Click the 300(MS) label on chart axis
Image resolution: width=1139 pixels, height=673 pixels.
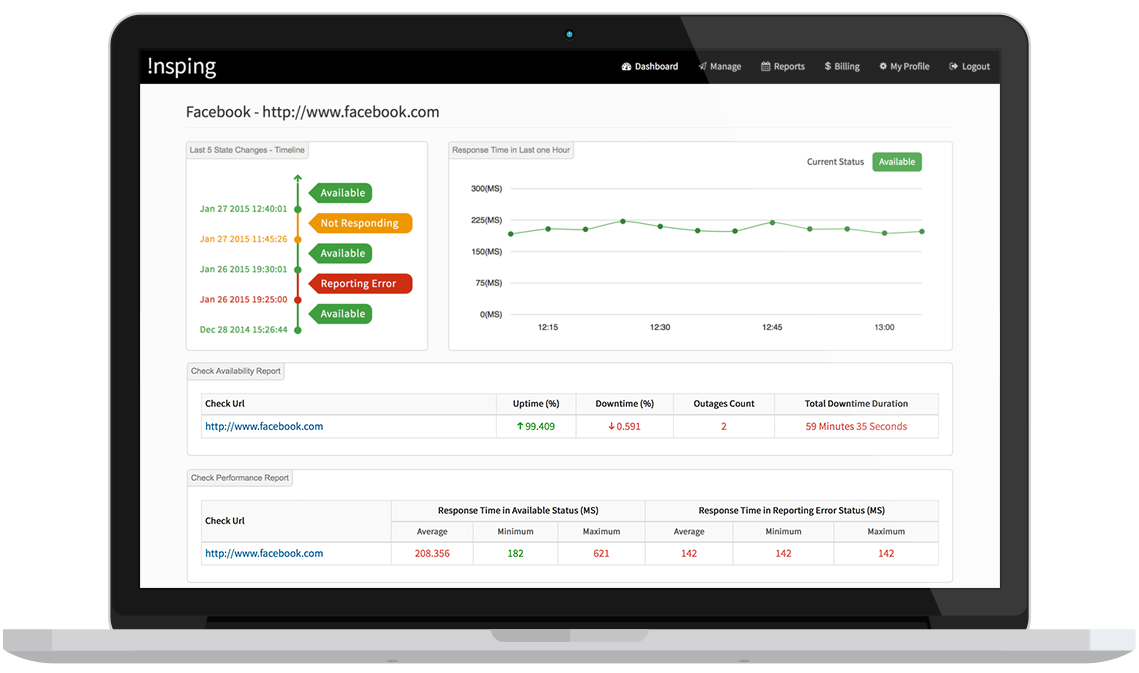point(486,188)
